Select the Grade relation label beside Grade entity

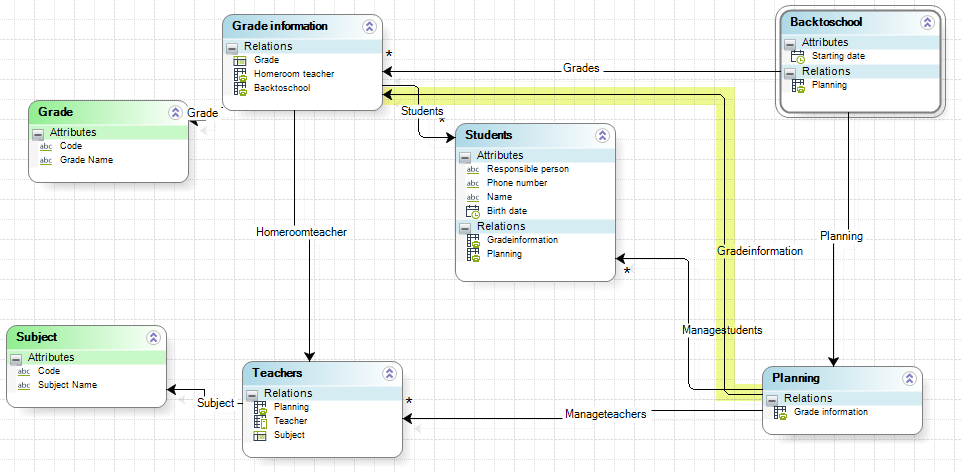click(202, 113)
